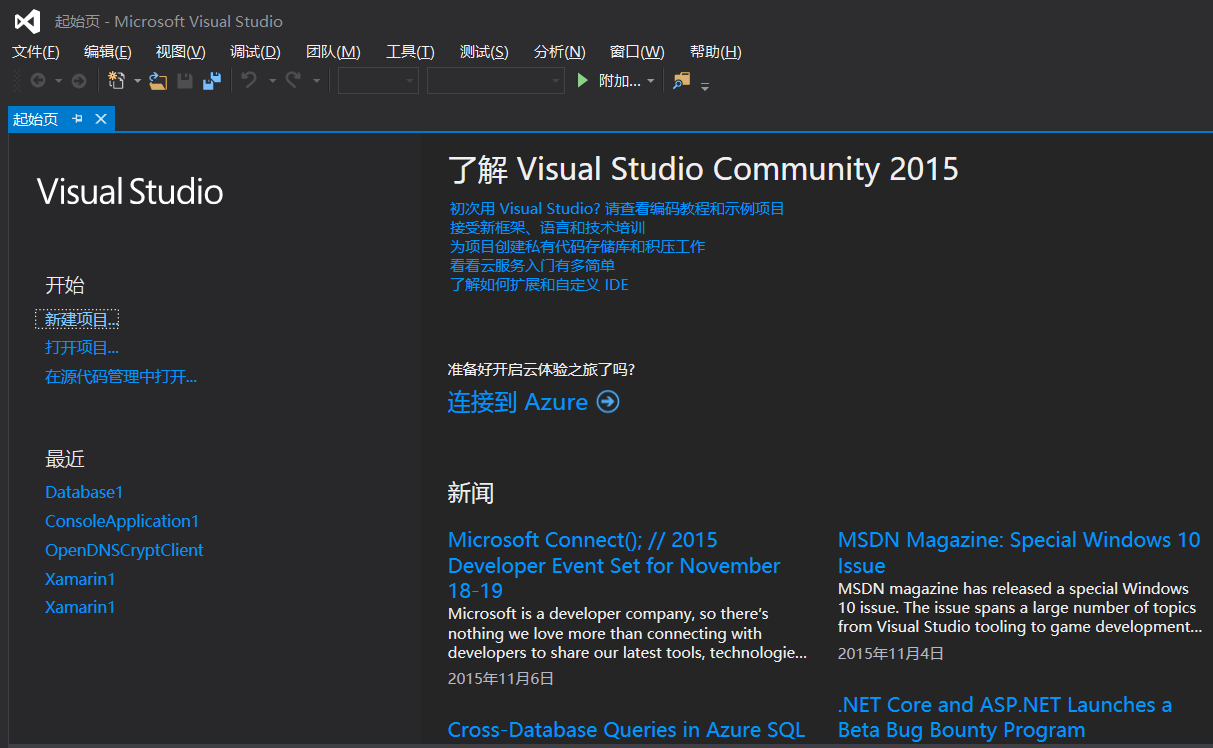Click the toolbar drag grip handle
The image size is (1213, 748).
click(x=16, y=81)
